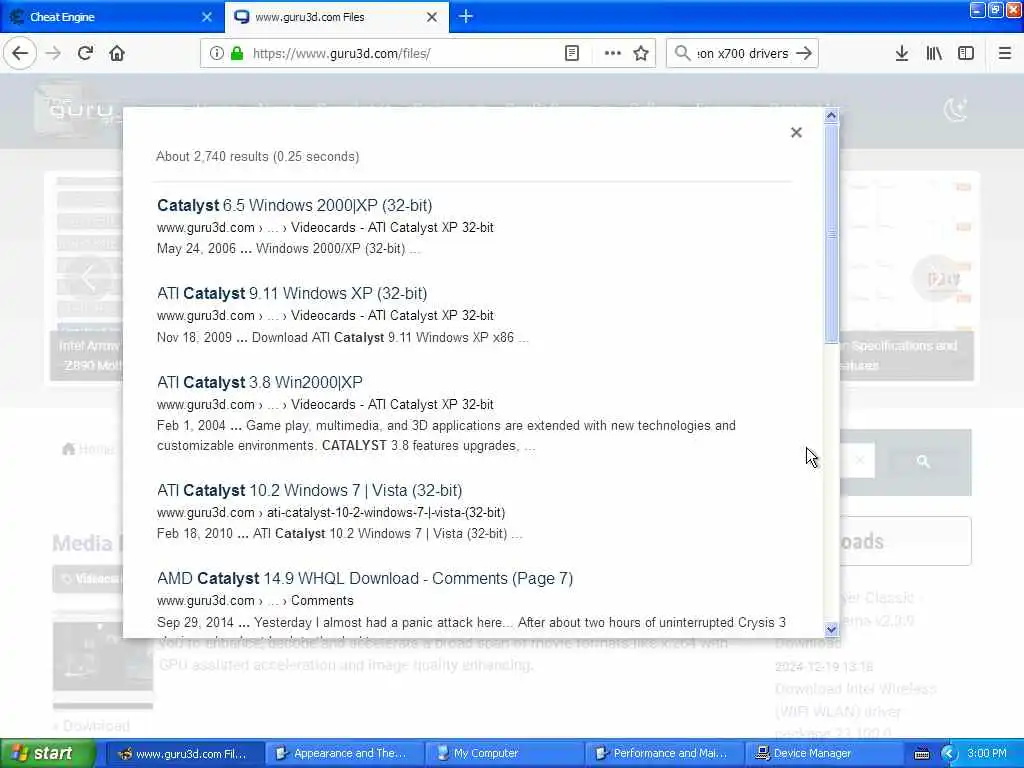Click the 3:00 PM system clock

(987, 754)
